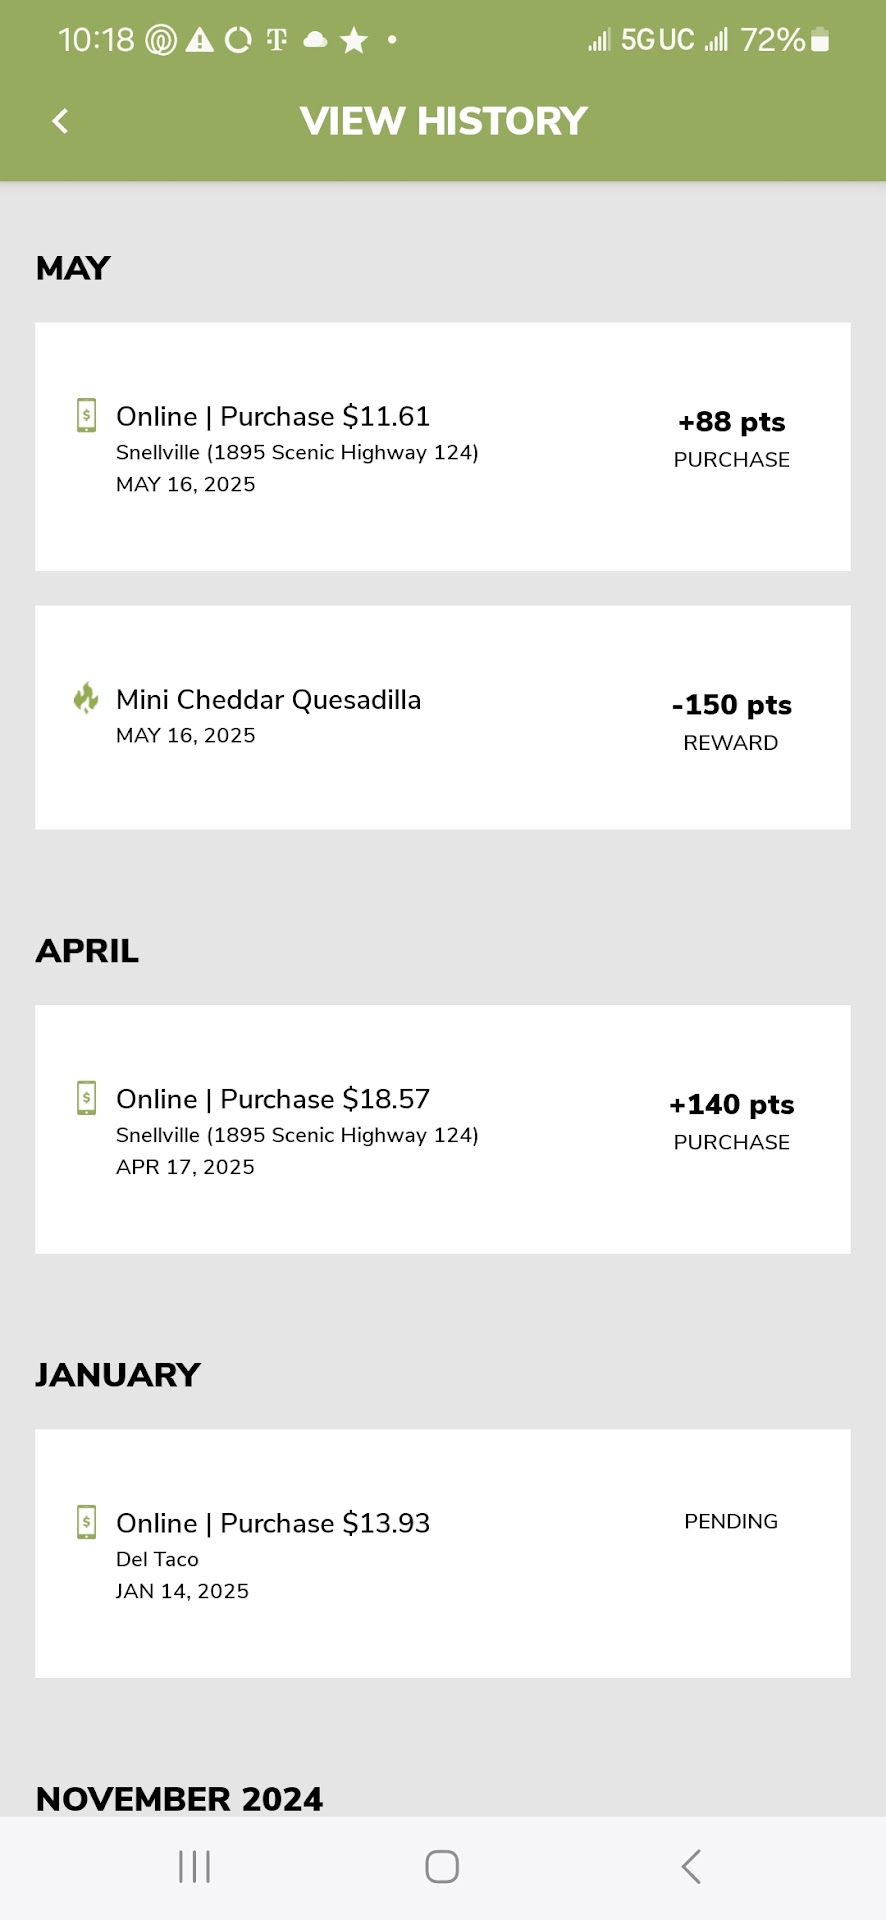Tap the +88 pts label
The width and height of the screenshot is (886, 1920).
[731, 422]
